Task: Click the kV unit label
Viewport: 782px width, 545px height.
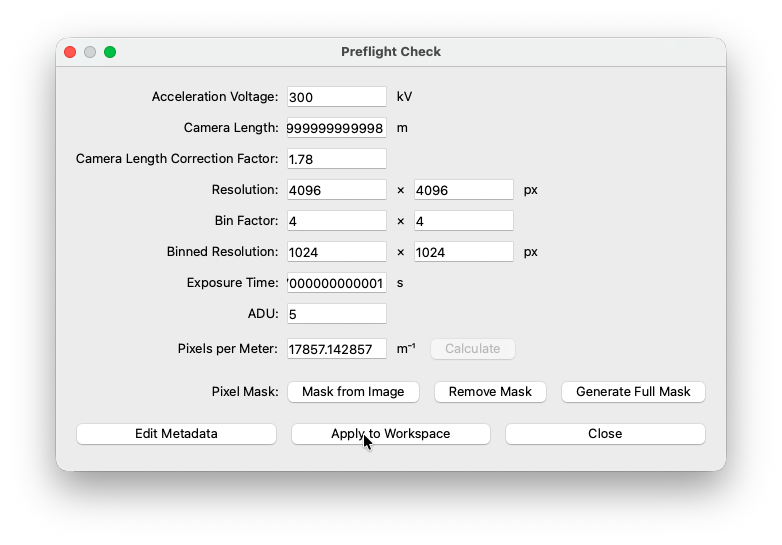Action: pos(404,97)
